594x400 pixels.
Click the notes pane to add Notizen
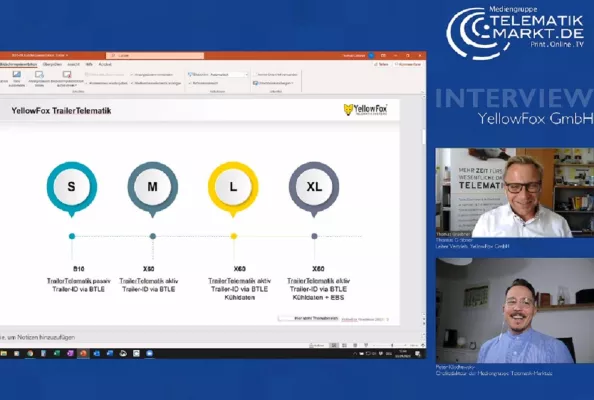(x=210, y=337)
